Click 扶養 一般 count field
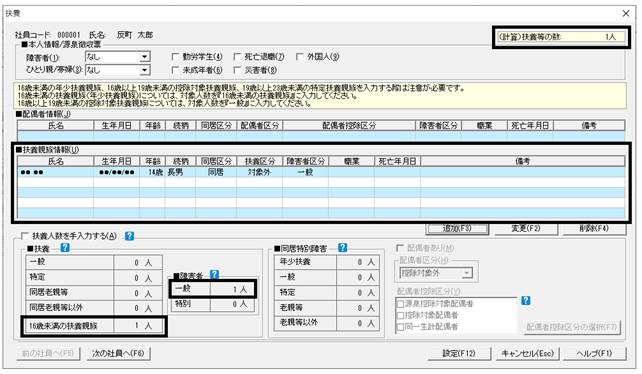The image size is (642, 374). pyautogui.click(x=138, y=262)
